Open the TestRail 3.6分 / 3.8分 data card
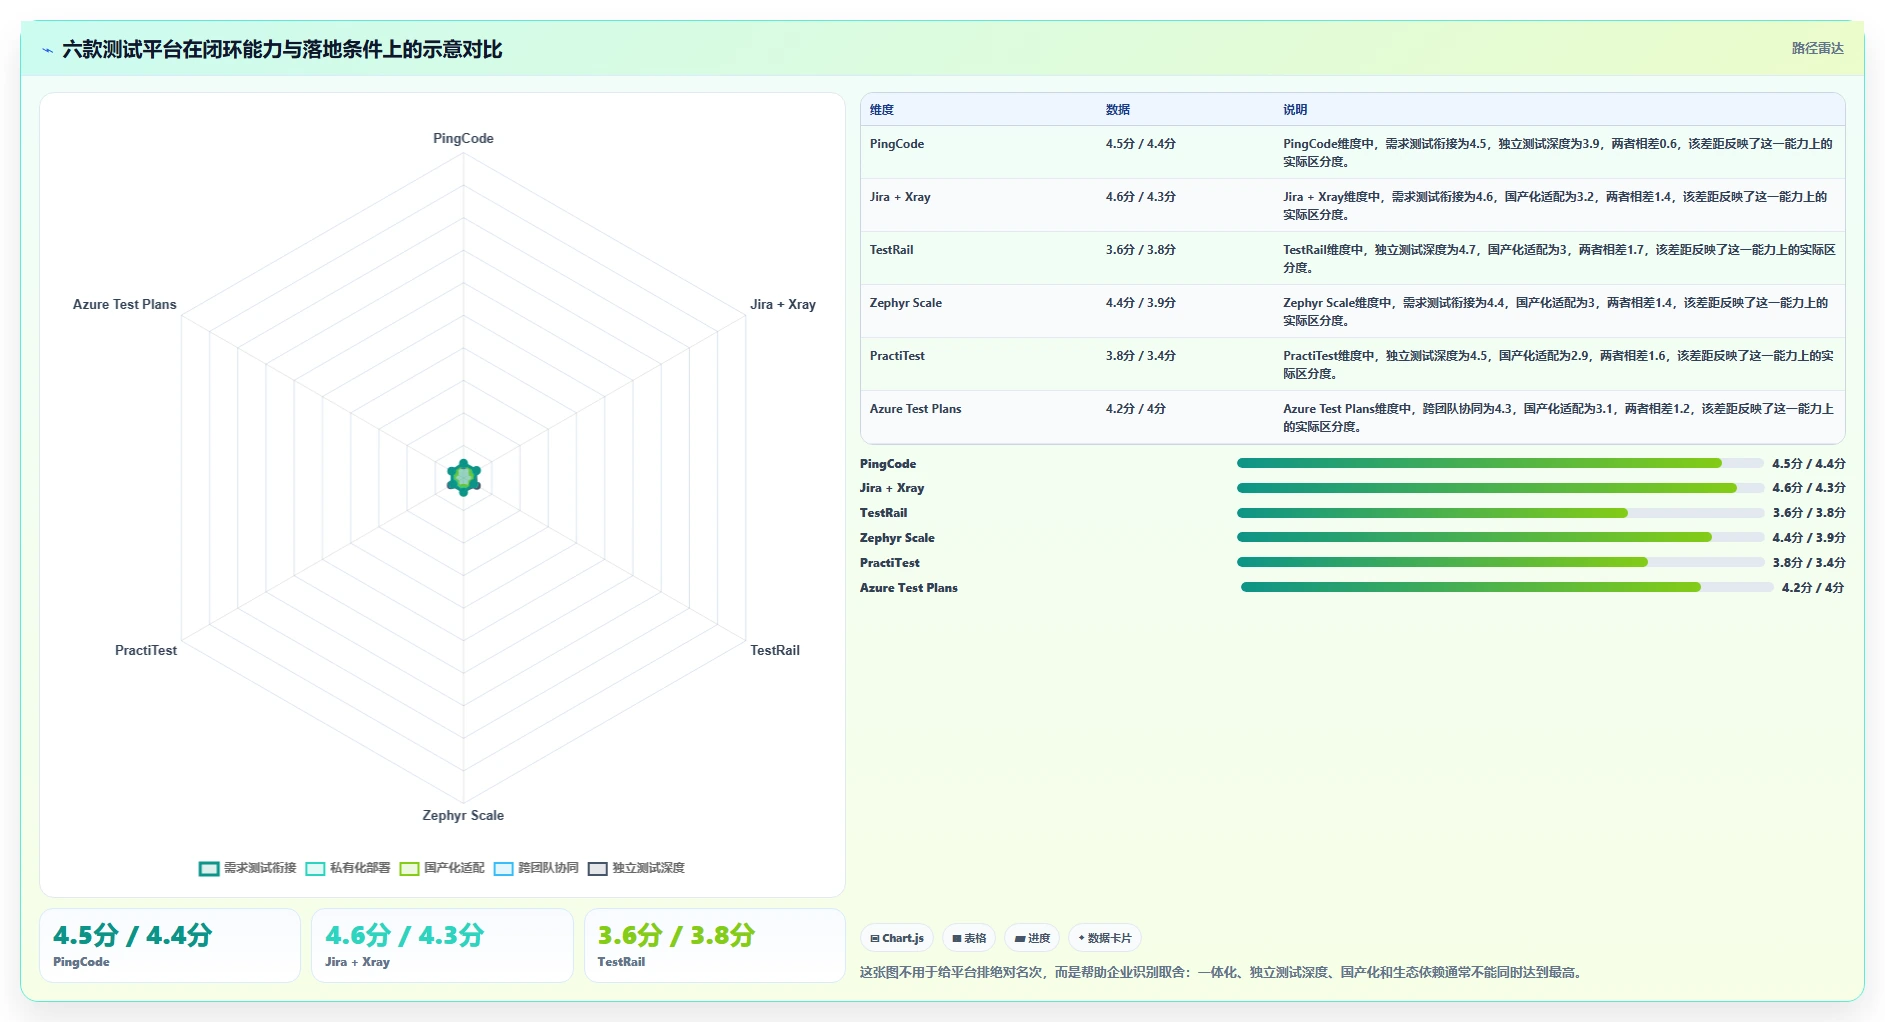Viewport: 1885px width, 1022px height. click(x=715, y=945)
